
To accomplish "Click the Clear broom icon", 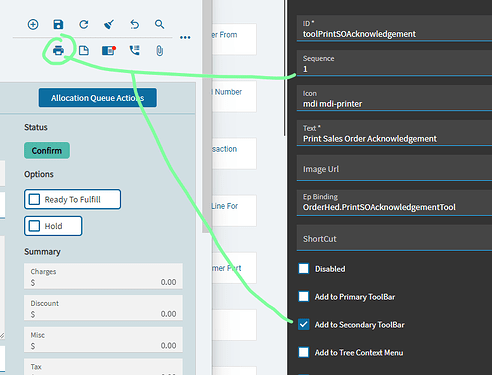I will tap(109, 24).
